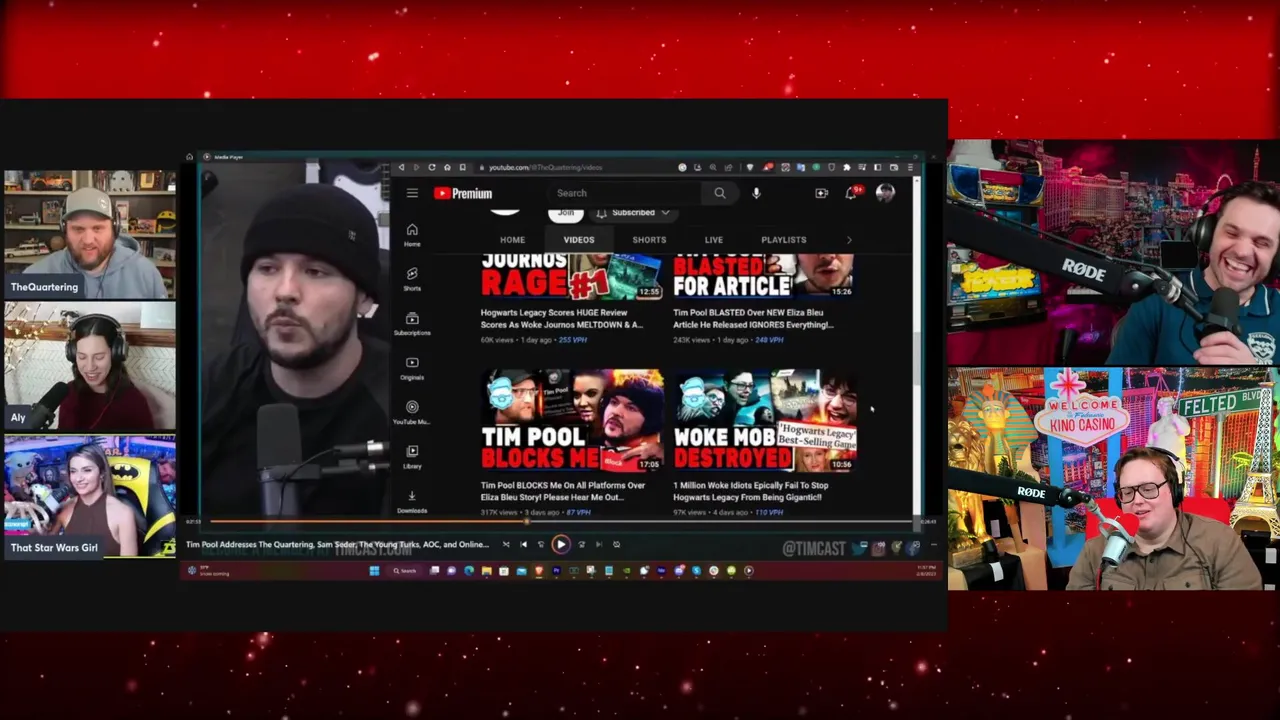This screenshot has width=1280, height=720.
Task: Open YouTube notifications bell
Action: (x=851, y=193)
